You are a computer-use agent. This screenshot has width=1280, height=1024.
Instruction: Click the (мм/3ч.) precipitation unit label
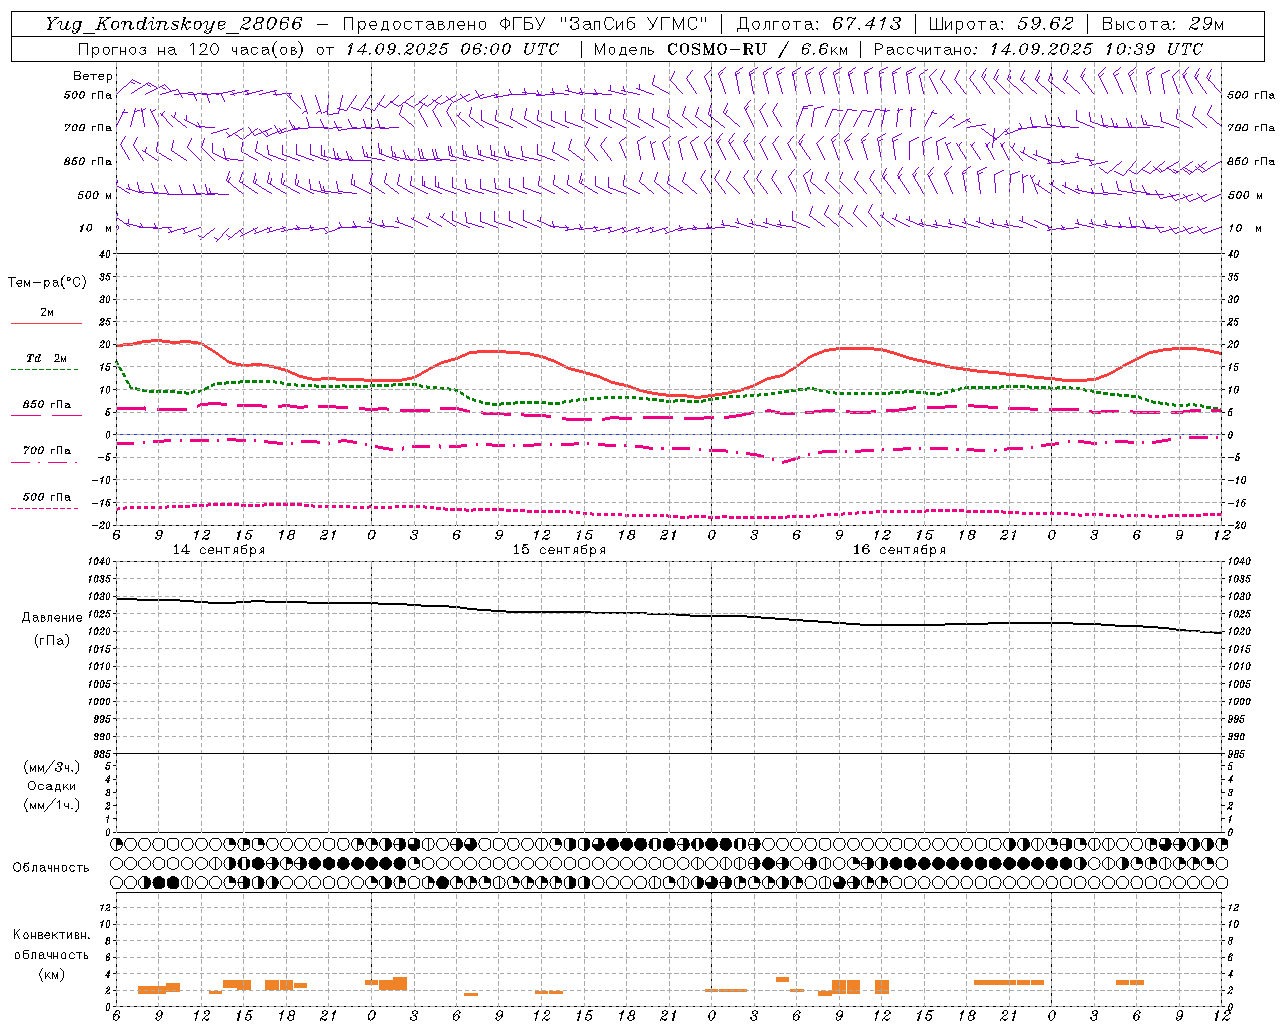(x=52, y=767)
